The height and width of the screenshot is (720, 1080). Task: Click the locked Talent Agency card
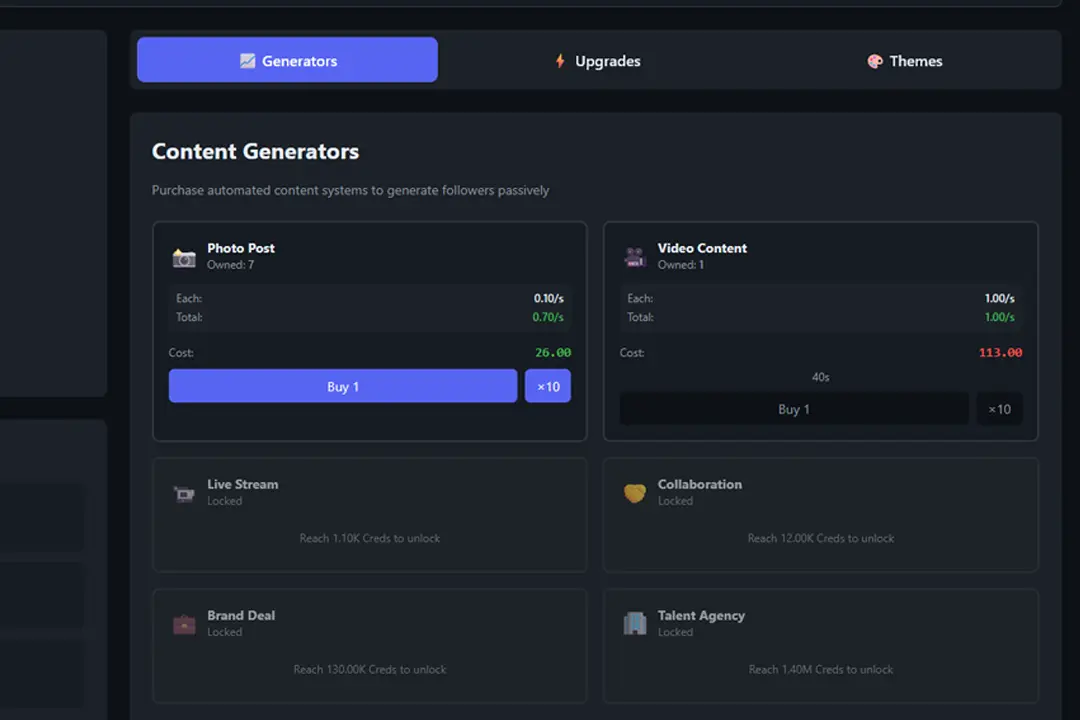[x=820, y=646]
